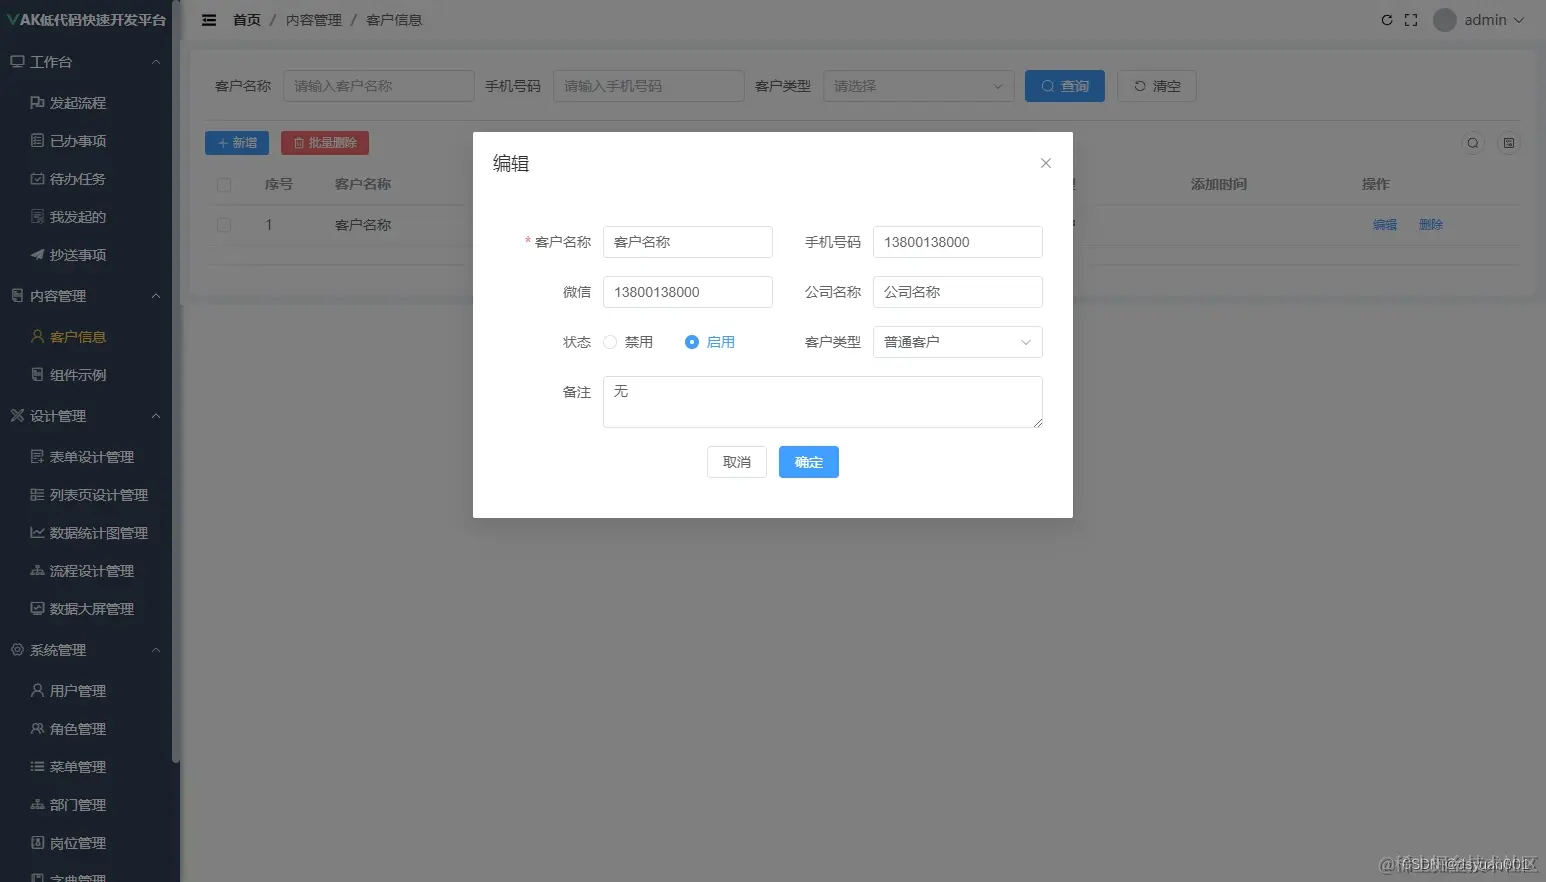The height and width of the screenshot is (882, 1546).
Task: Tick the checkbox of table row 1
Action: 224,225
